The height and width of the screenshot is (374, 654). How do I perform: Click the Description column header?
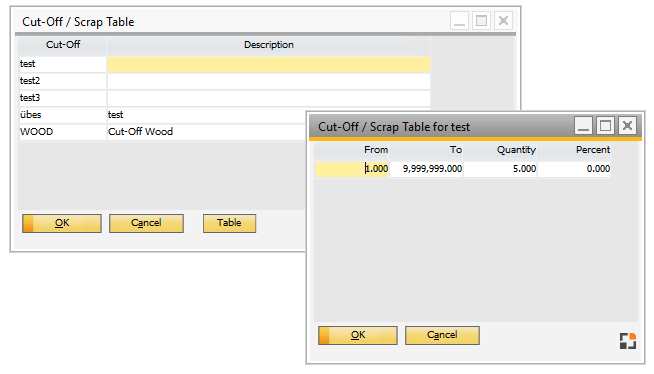[269, 45]
